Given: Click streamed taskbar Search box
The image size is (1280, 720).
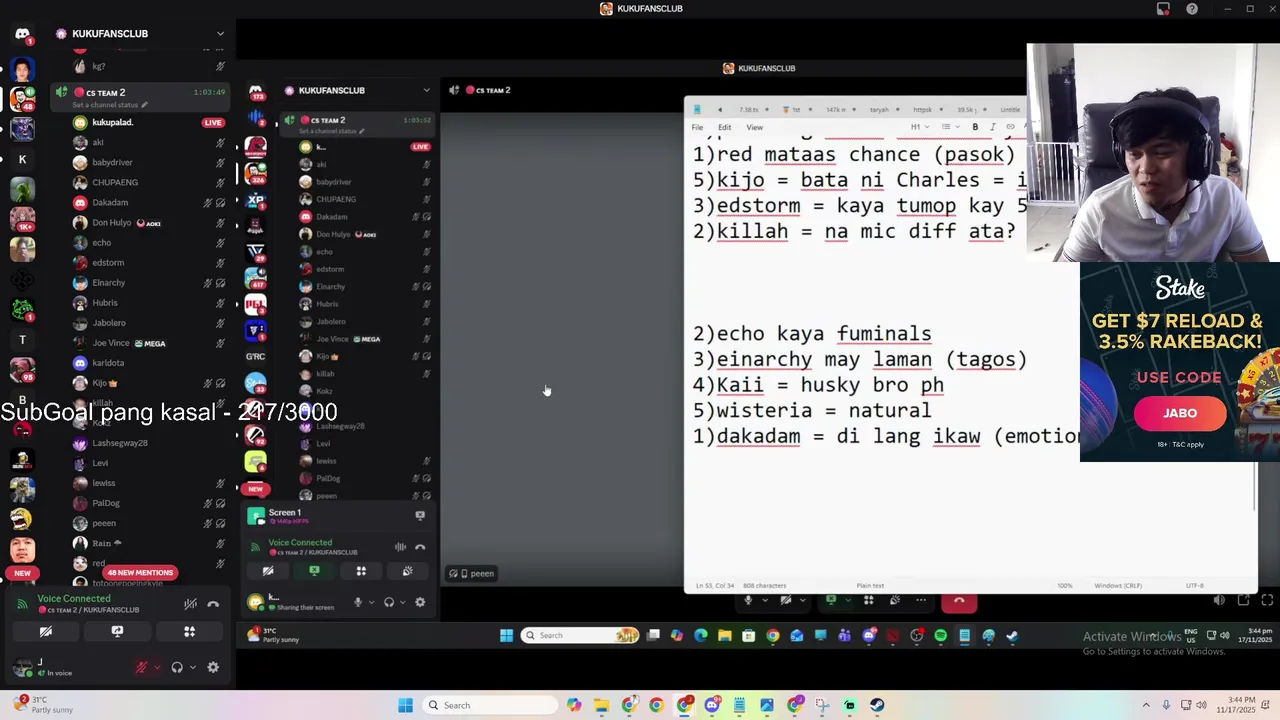Looking at the screenshot, I should click(580, 635).
